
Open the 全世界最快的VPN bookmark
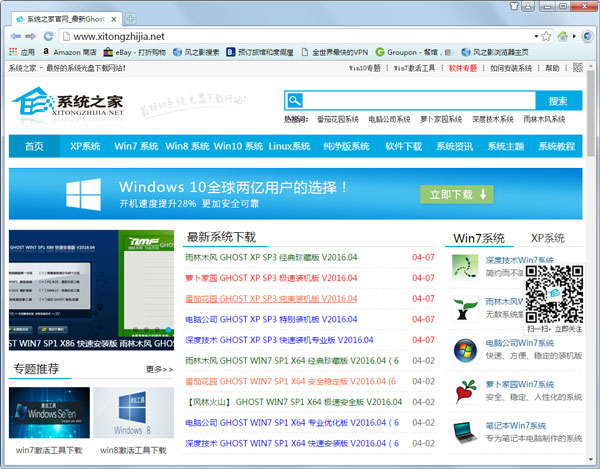tap(334, 52)
